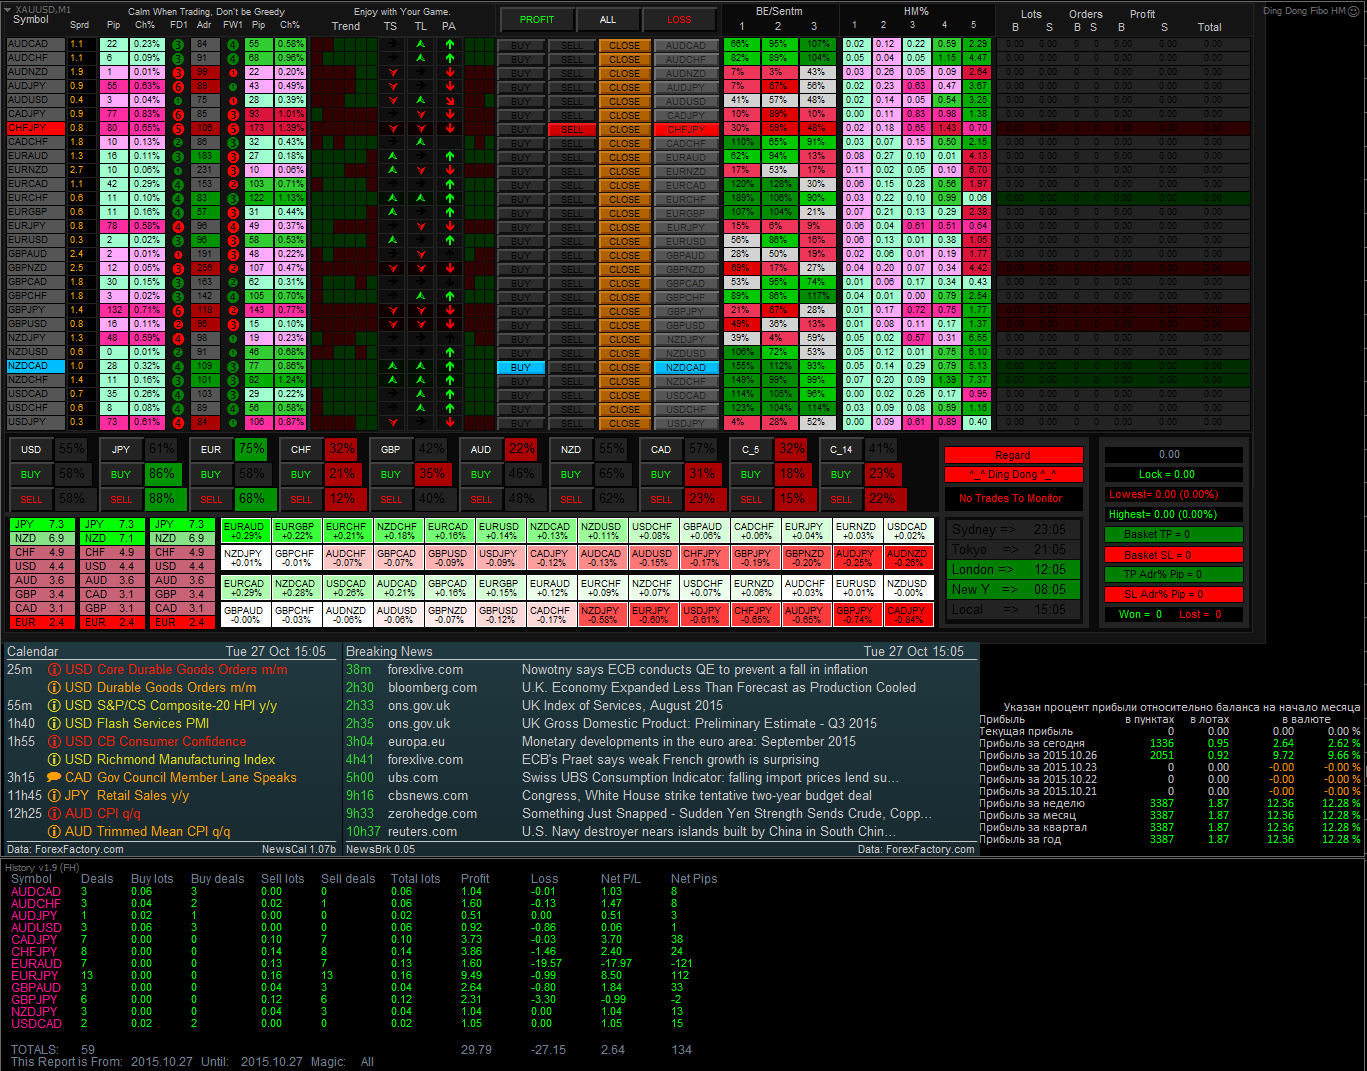Click the TL up arrow in AUDCHF row
This screenshot has height=1071, width=1367.
tap(420, 59)
